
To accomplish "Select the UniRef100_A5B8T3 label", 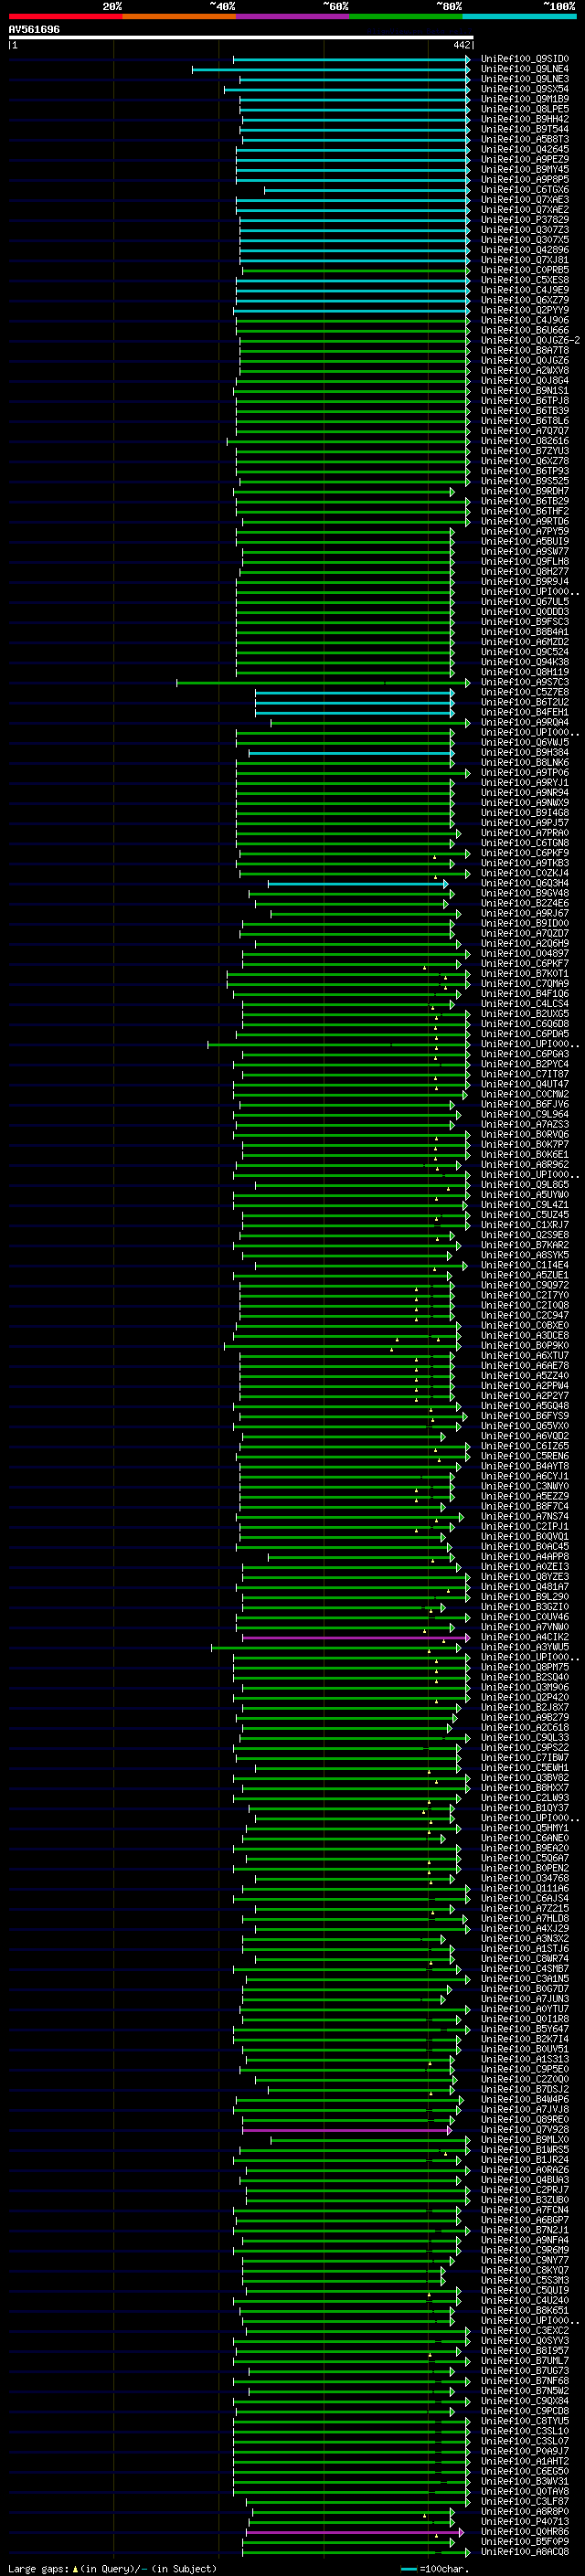I will (525, 139).
